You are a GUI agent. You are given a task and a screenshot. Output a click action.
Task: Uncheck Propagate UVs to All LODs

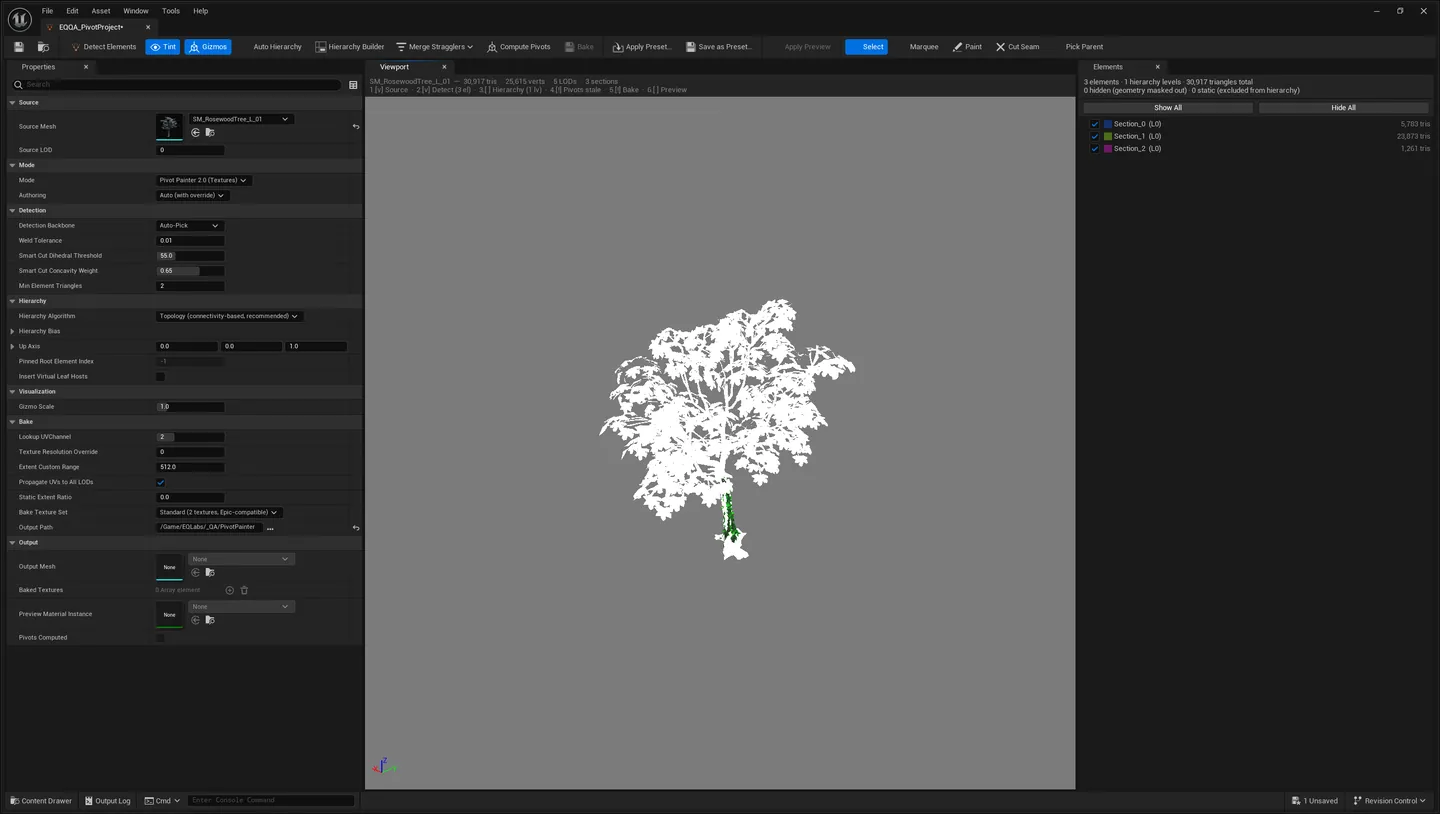coord(160,482)
